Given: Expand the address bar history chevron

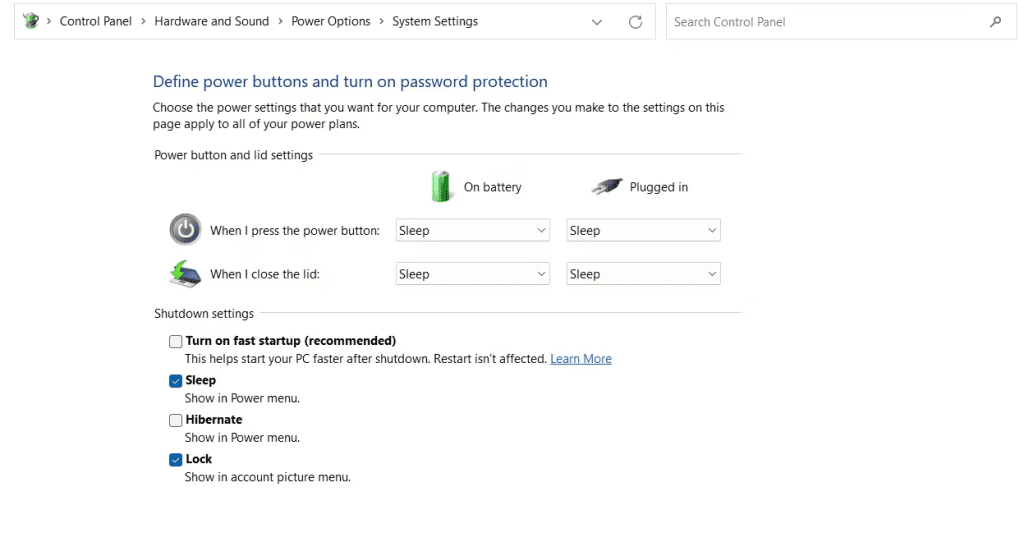Looking at the screenshot, I should click(597, 21).
